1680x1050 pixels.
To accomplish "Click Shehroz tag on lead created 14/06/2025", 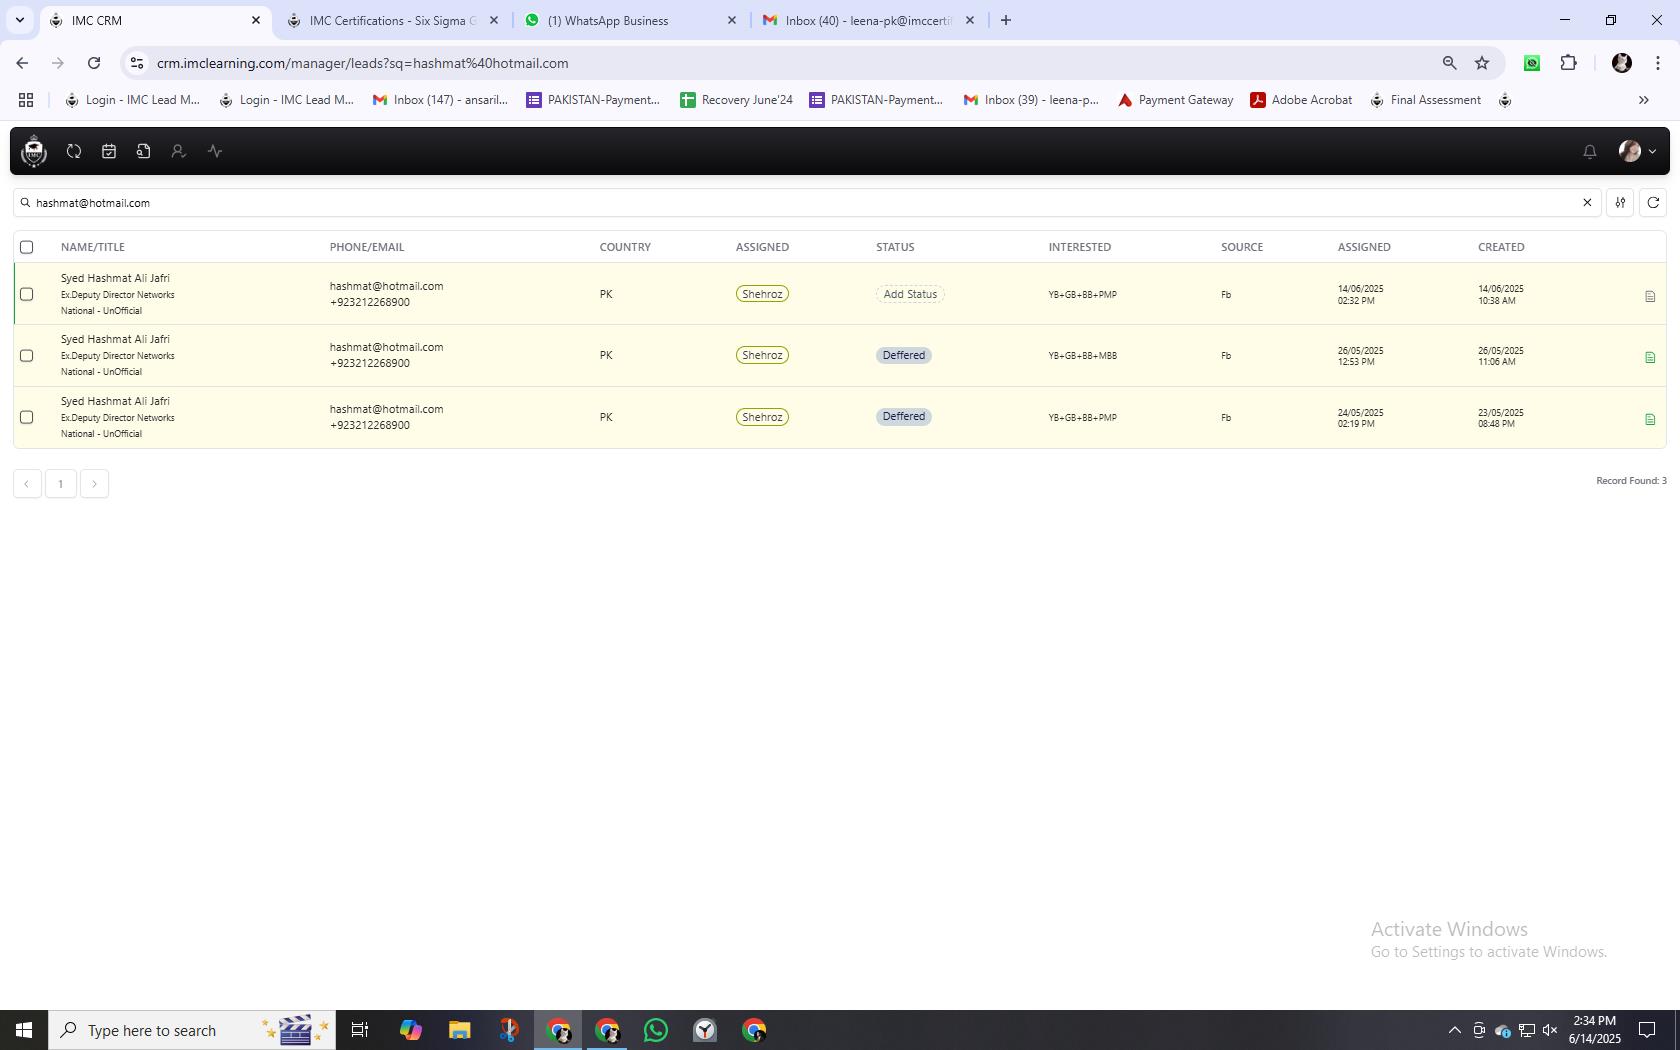I will [x=762, y=294].
